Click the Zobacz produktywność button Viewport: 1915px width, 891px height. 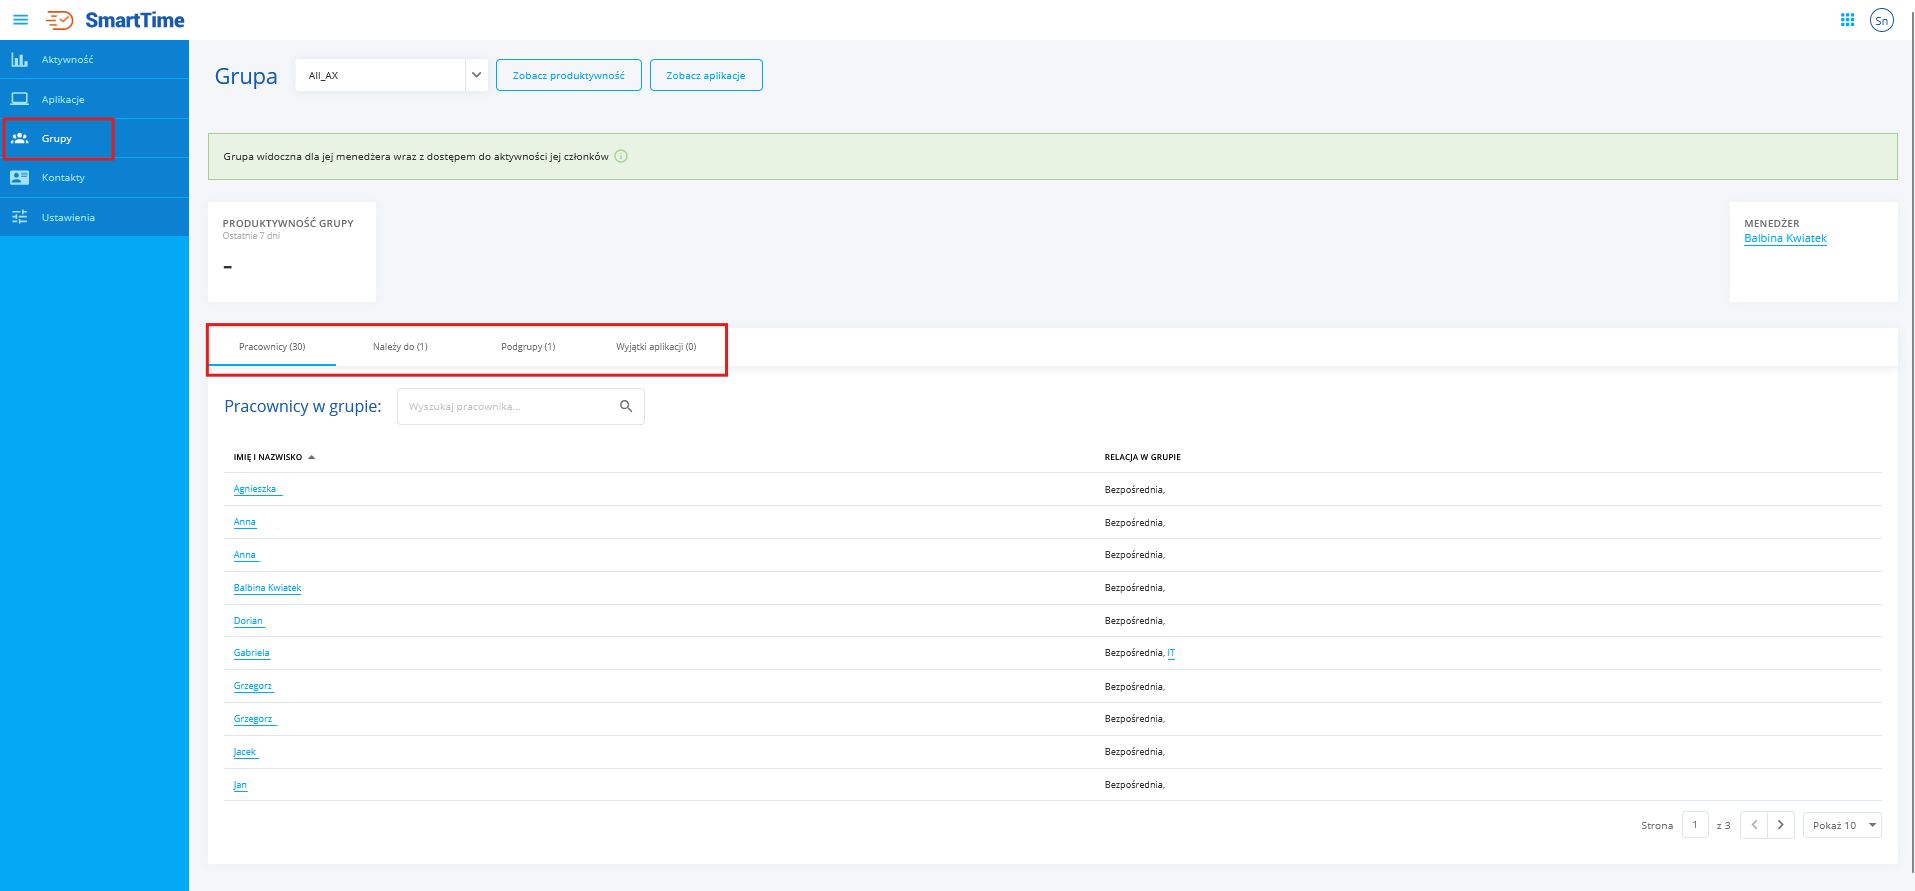(568, 75)
